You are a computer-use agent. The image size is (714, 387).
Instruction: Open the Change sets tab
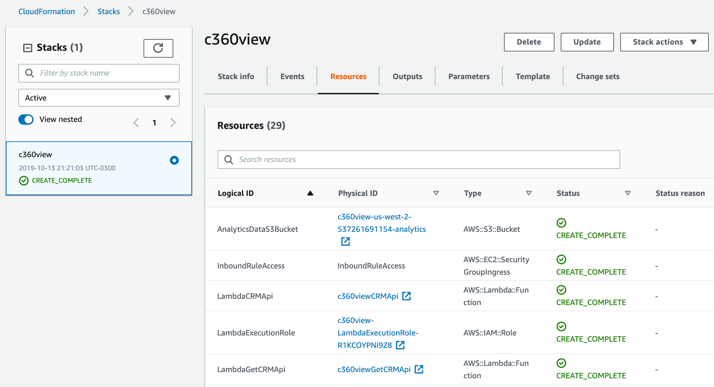coord(597,76)
